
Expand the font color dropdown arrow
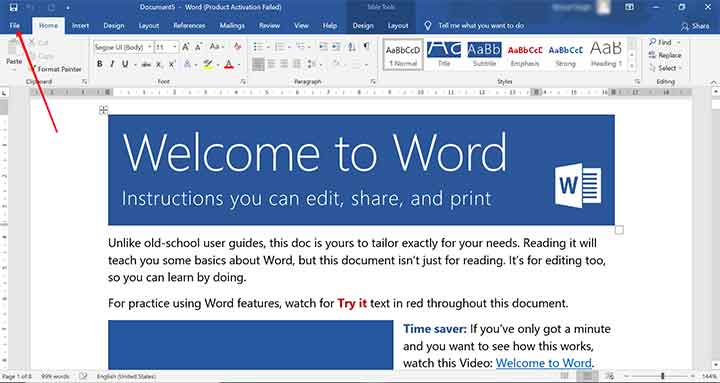coord(239,65)
